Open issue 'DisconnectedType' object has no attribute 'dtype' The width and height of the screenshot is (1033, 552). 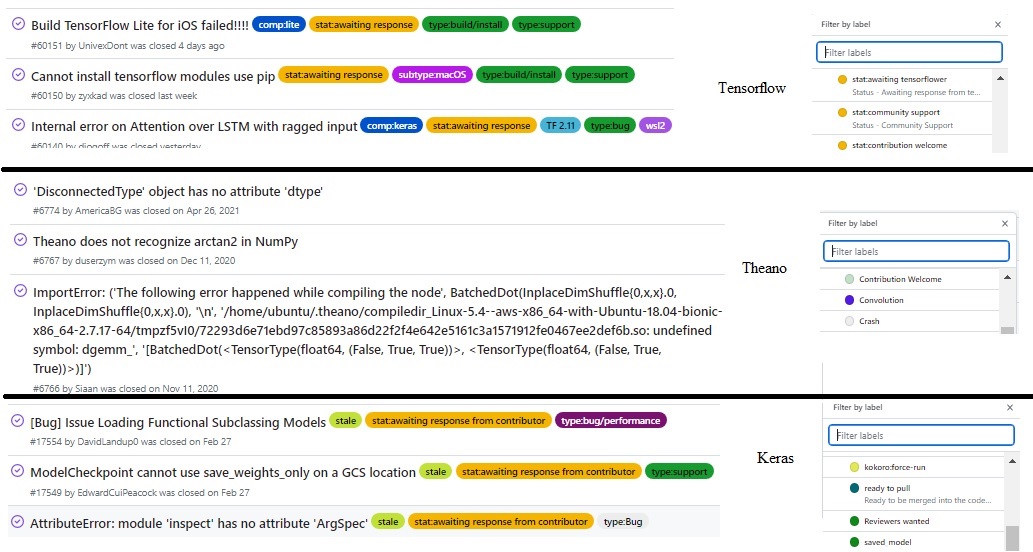tap(178, 192)
